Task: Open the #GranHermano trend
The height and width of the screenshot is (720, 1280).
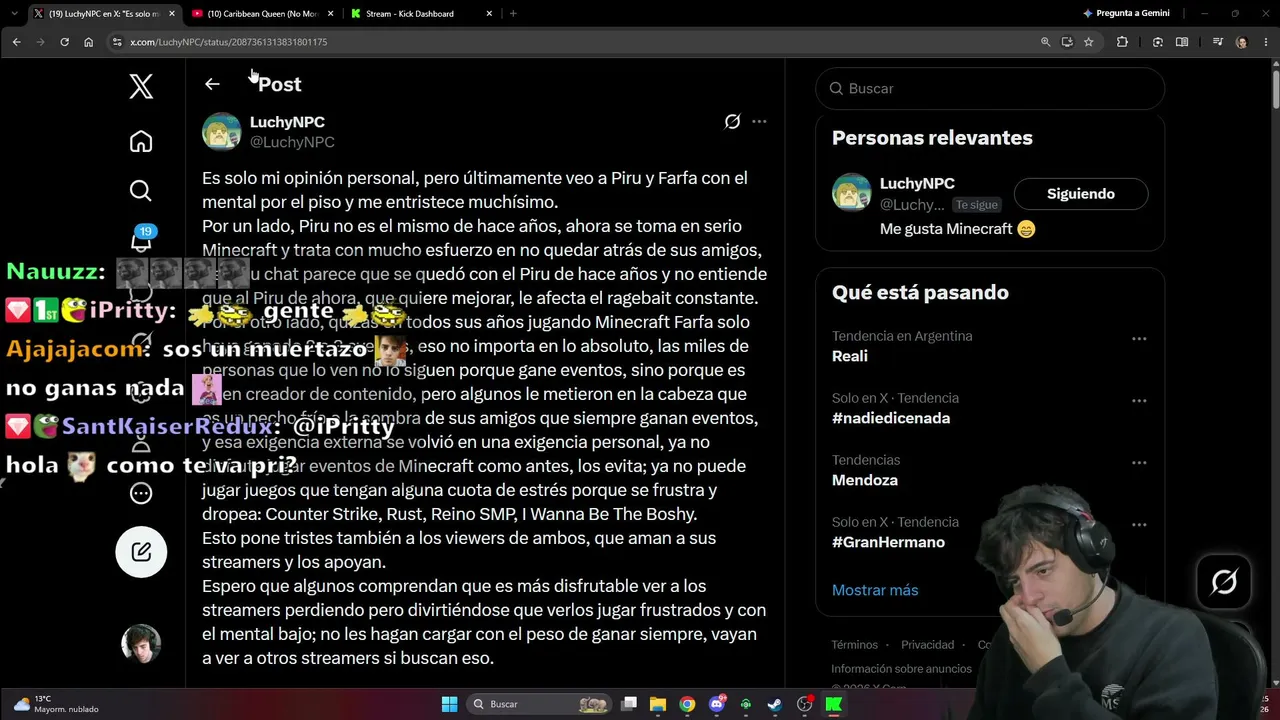Action: [x=888, y=542]
